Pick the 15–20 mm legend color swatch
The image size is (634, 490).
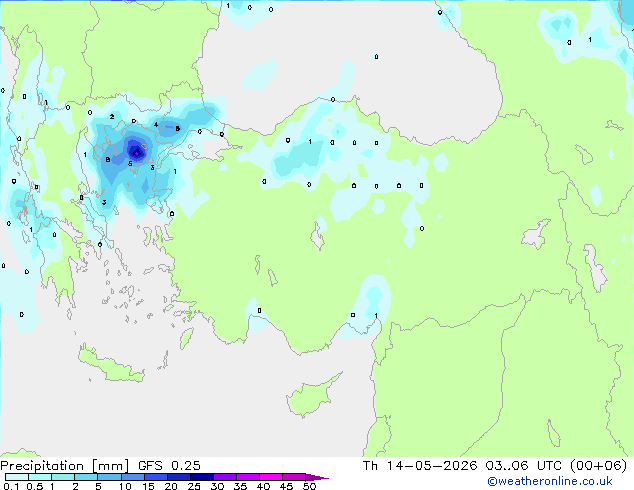[x=155, y=477]
